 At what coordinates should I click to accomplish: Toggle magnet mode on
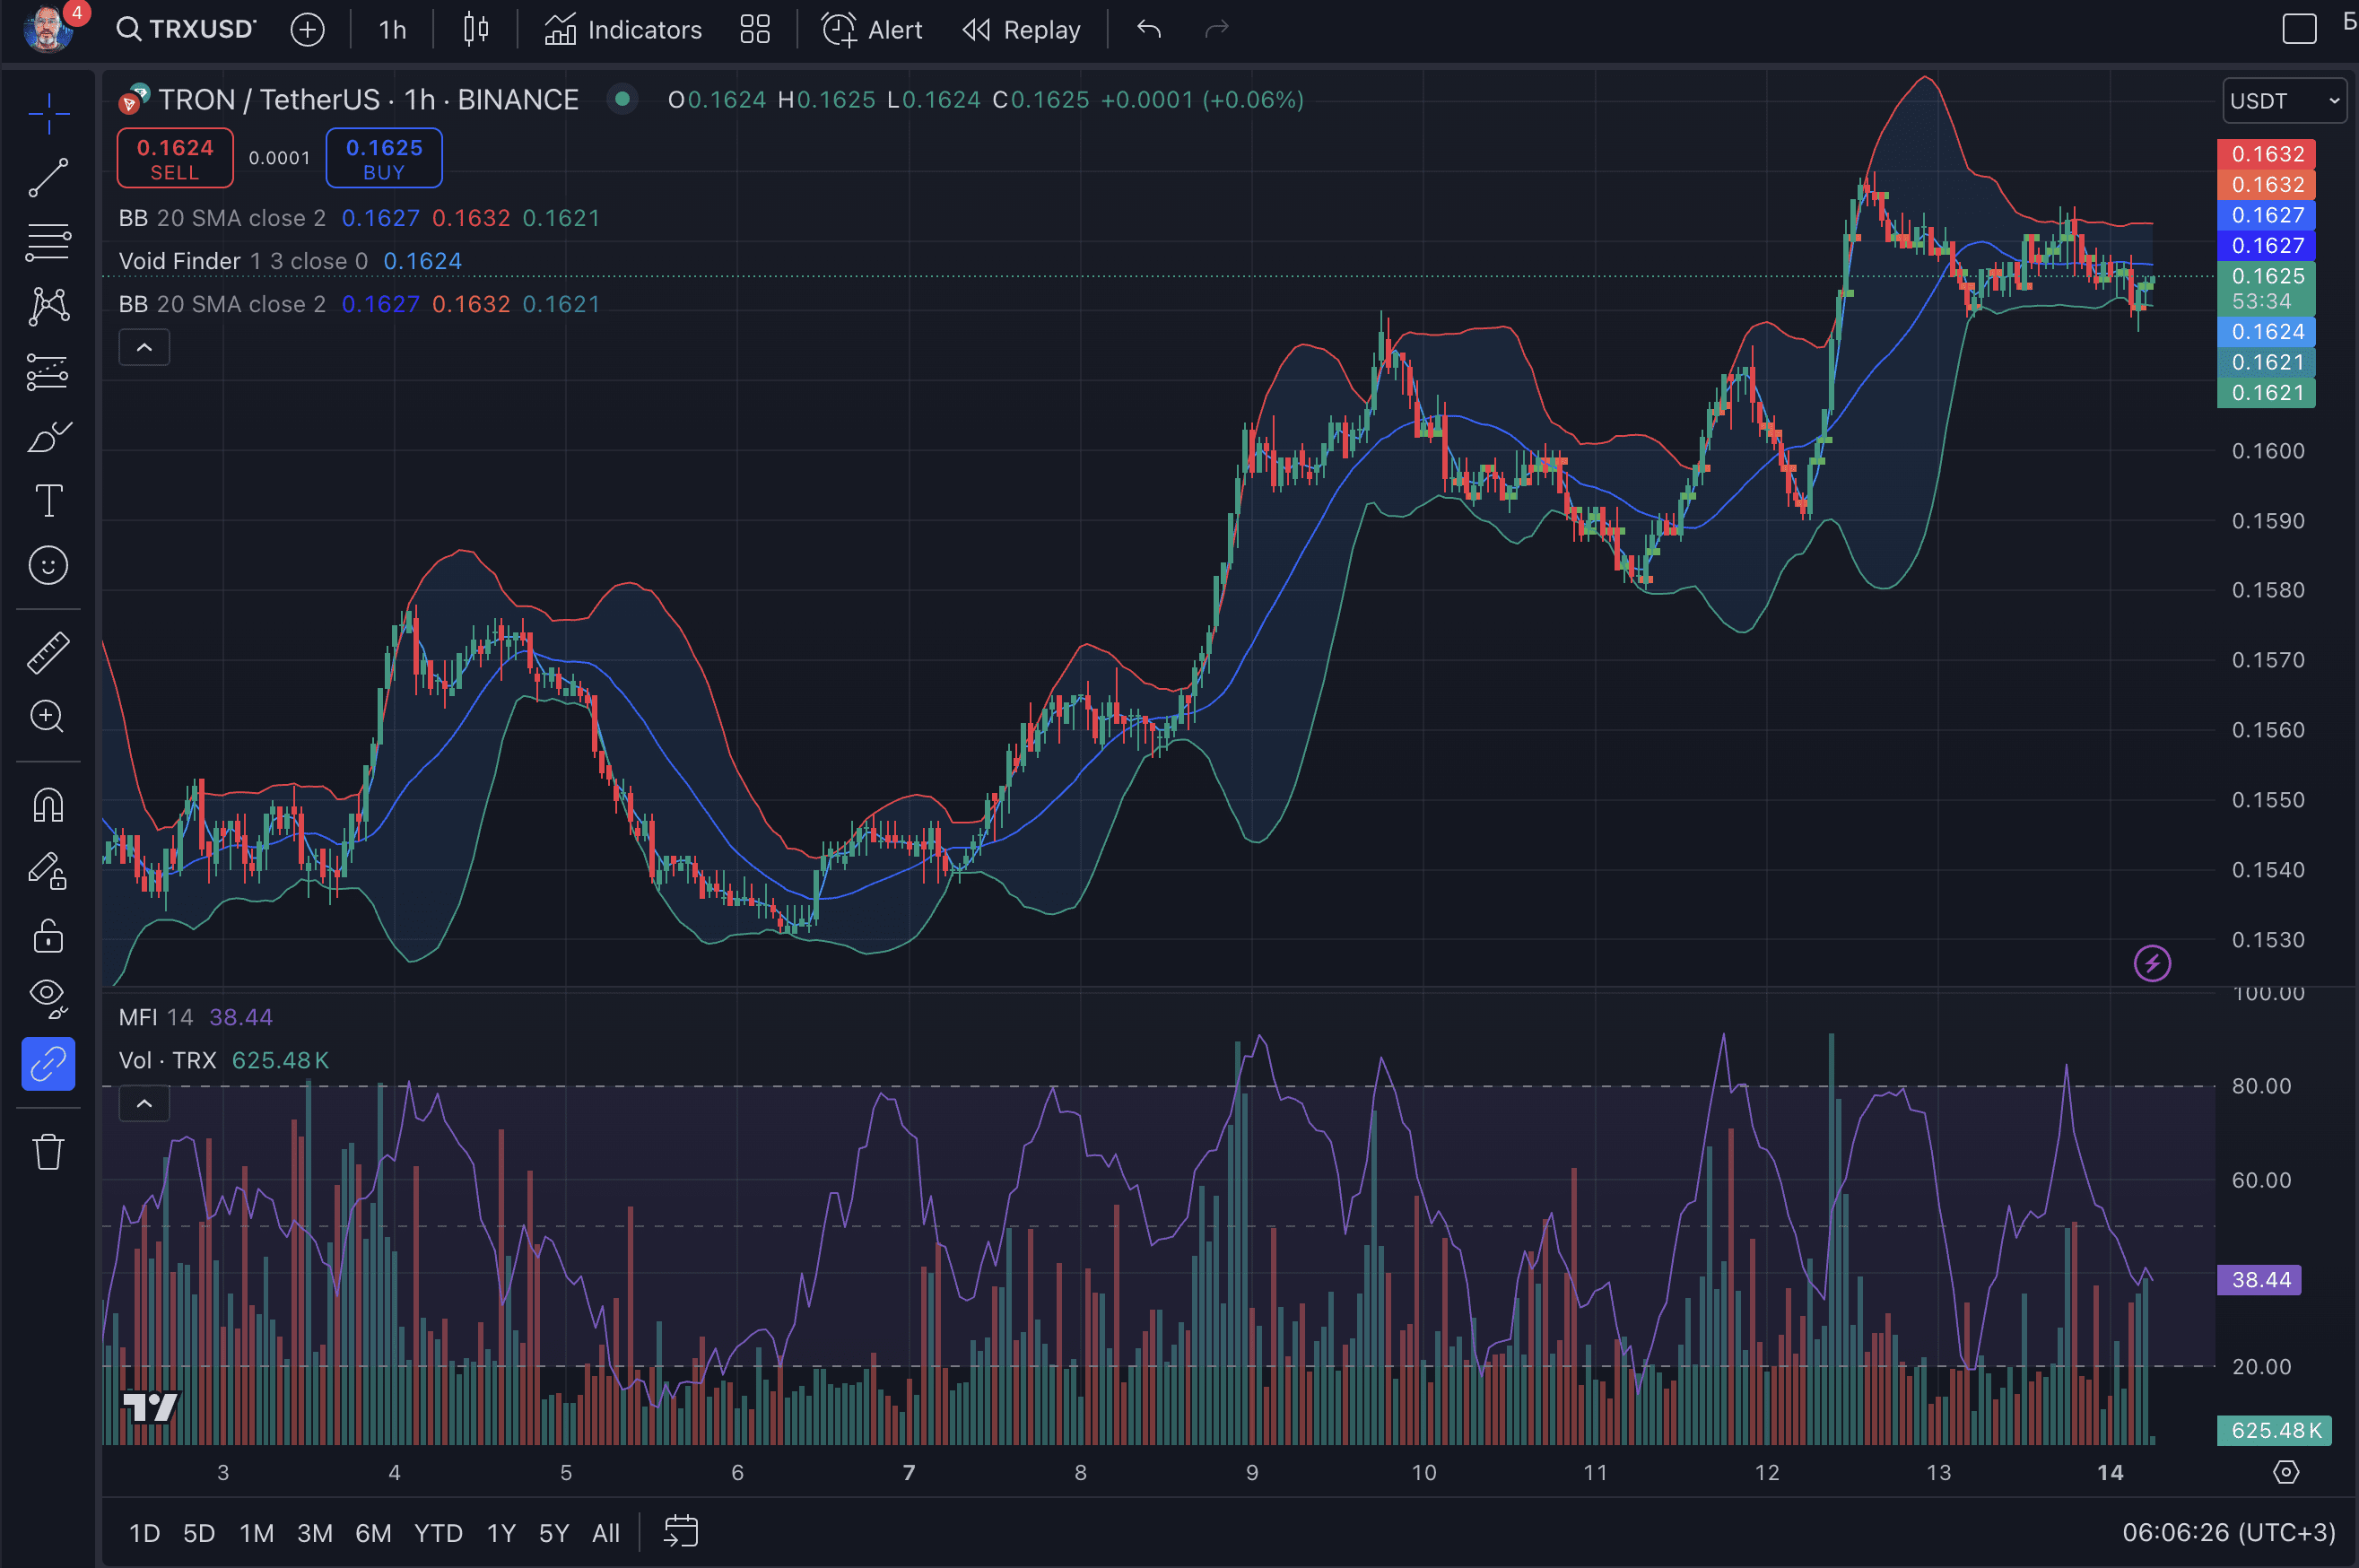coord(48,805)
